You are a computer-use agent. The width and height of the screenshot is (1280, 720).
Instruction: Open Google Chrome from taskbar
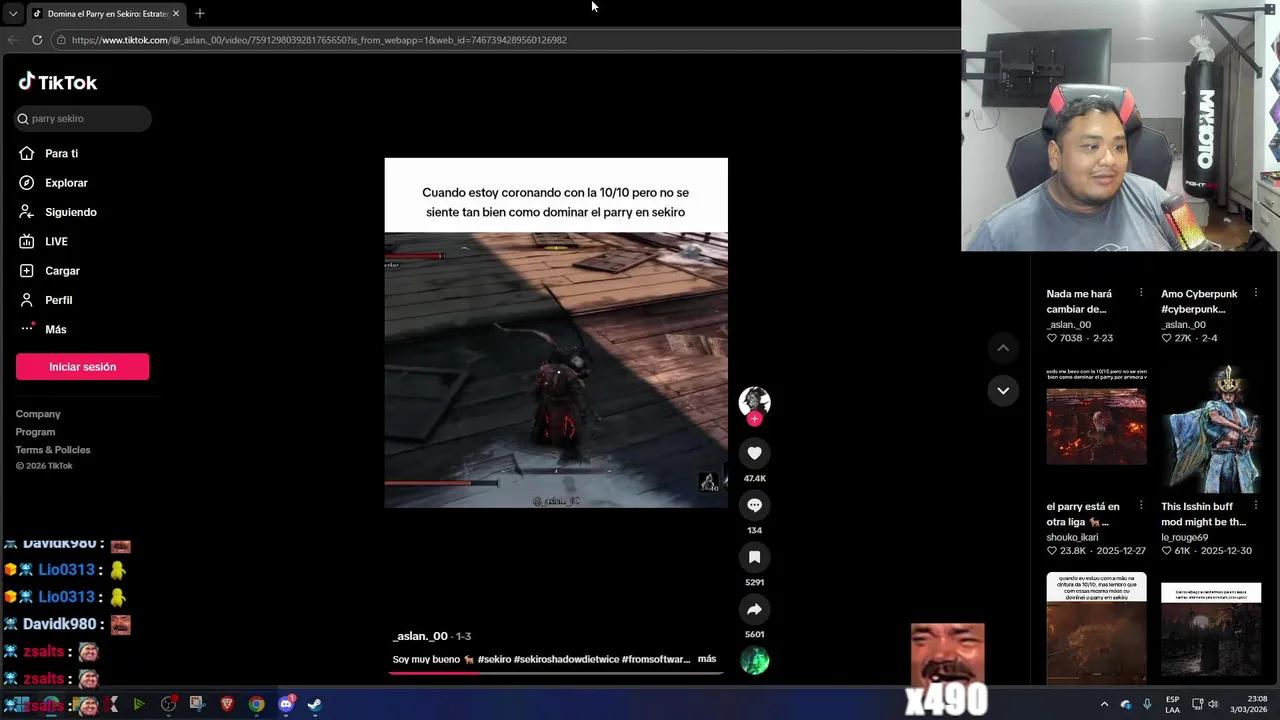(x=257, y=704)
